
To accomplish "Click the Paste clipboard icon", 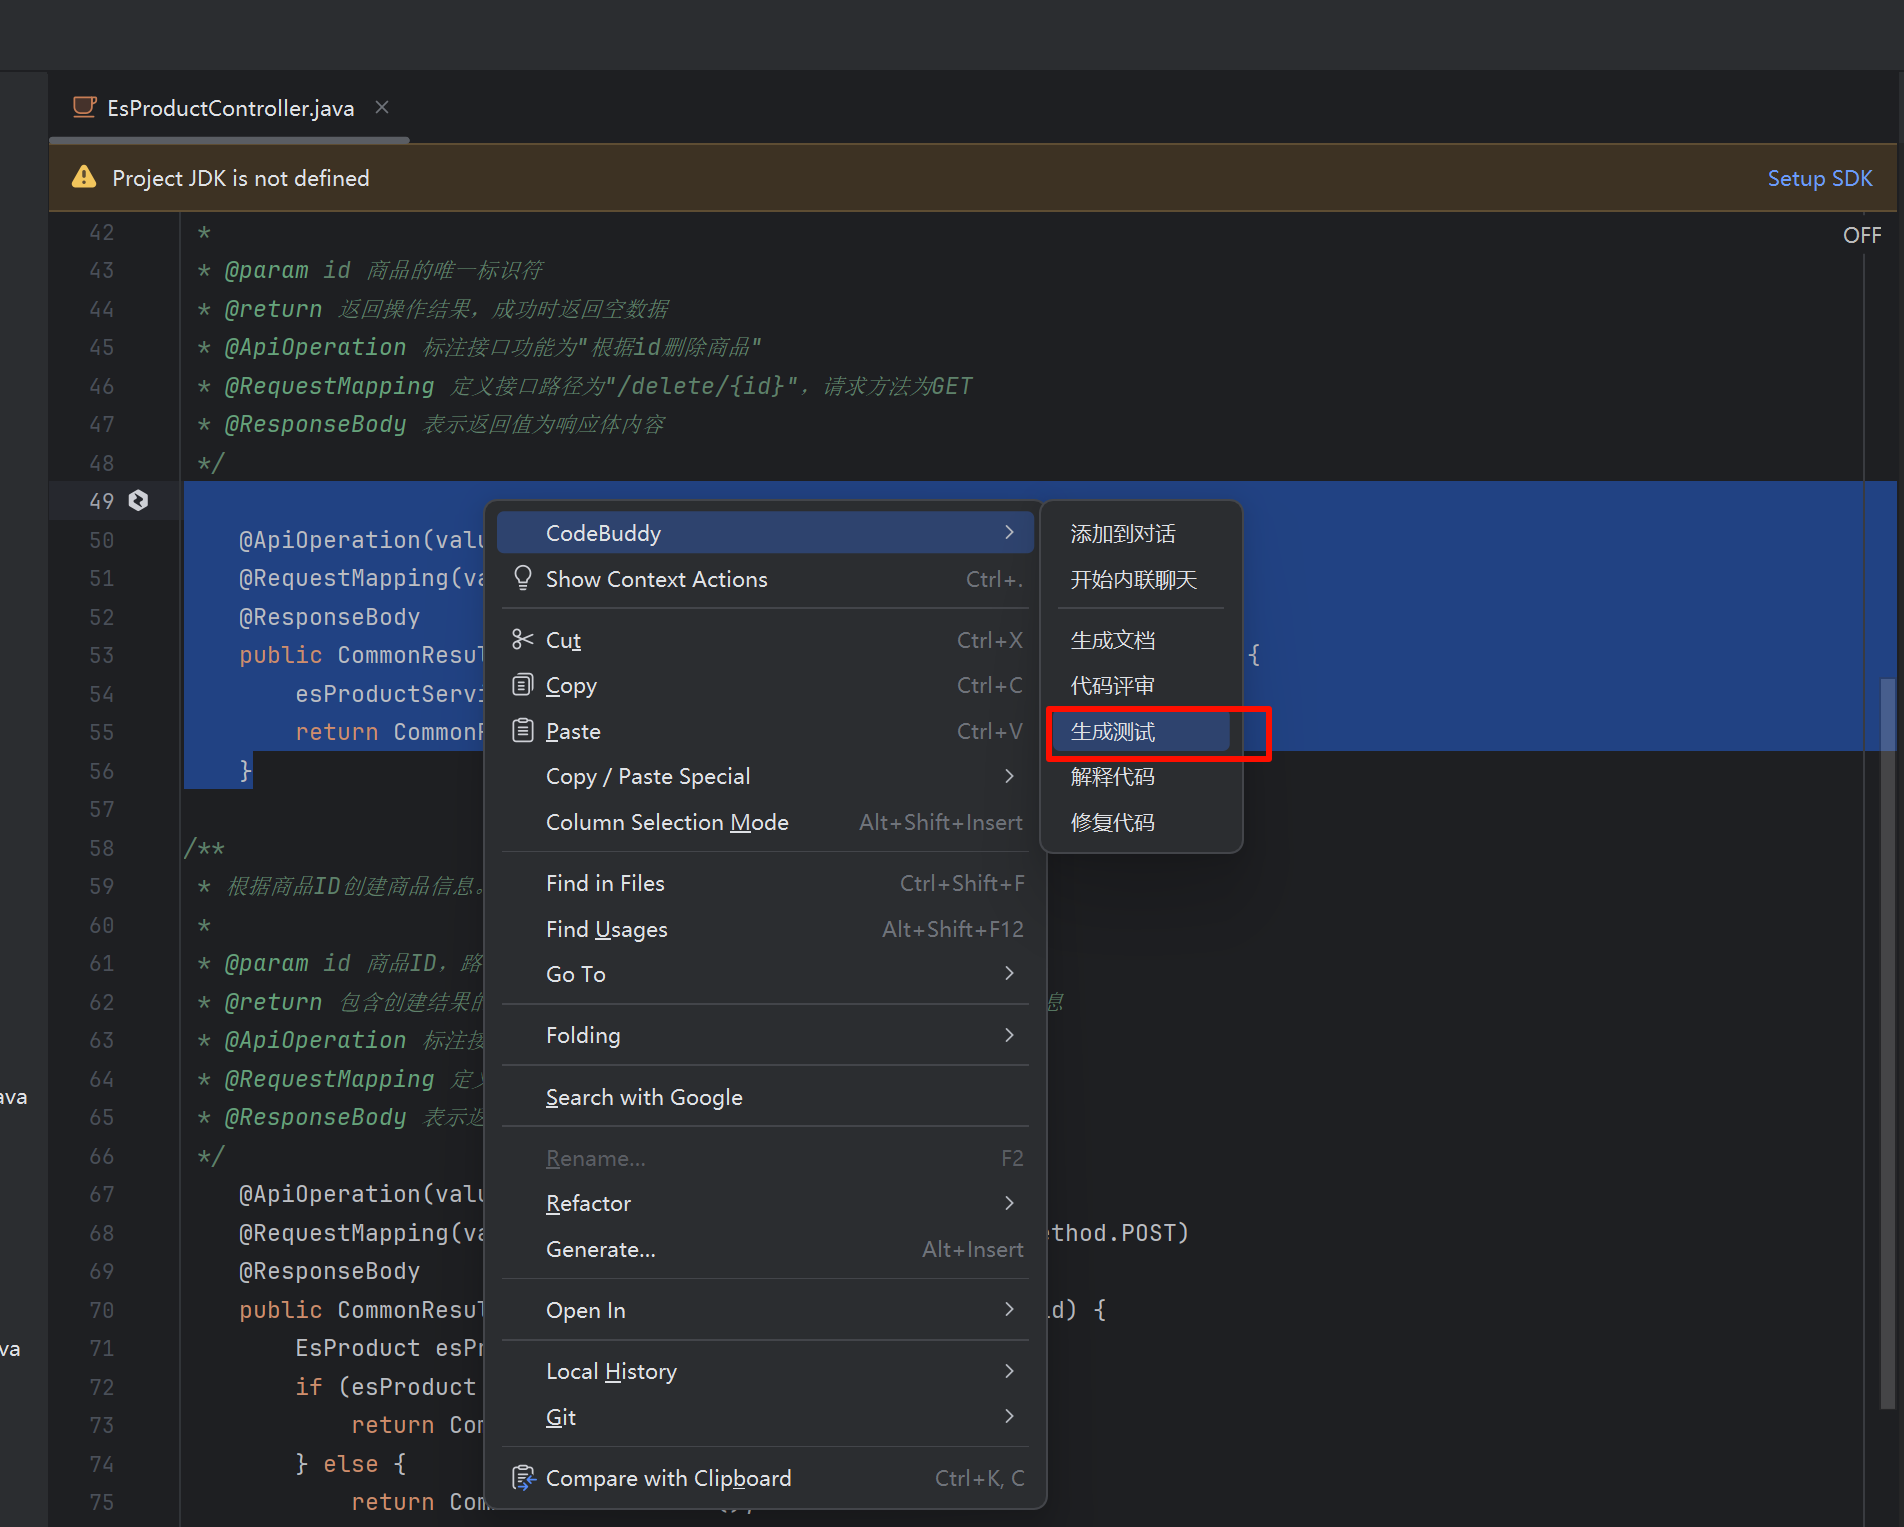I will [522, 731].
